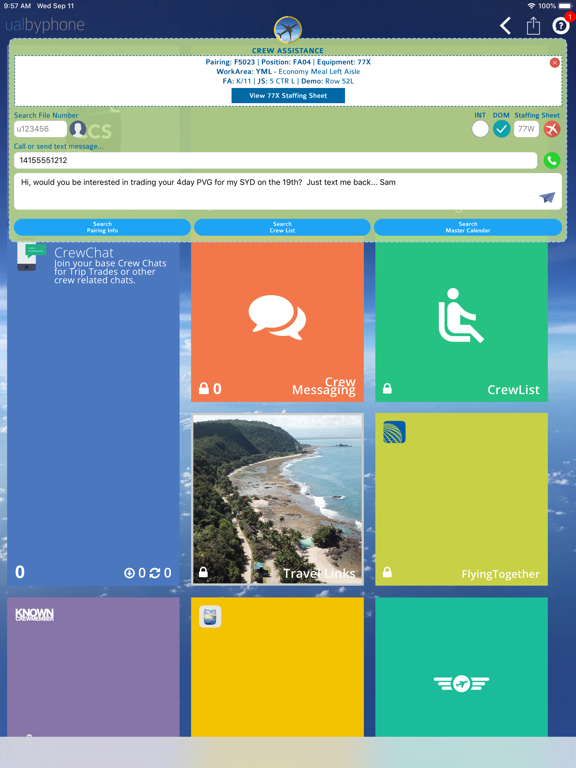Tap the CREW ASSISTANCE heading
576x768 pixels.
[x=288, y=50]
